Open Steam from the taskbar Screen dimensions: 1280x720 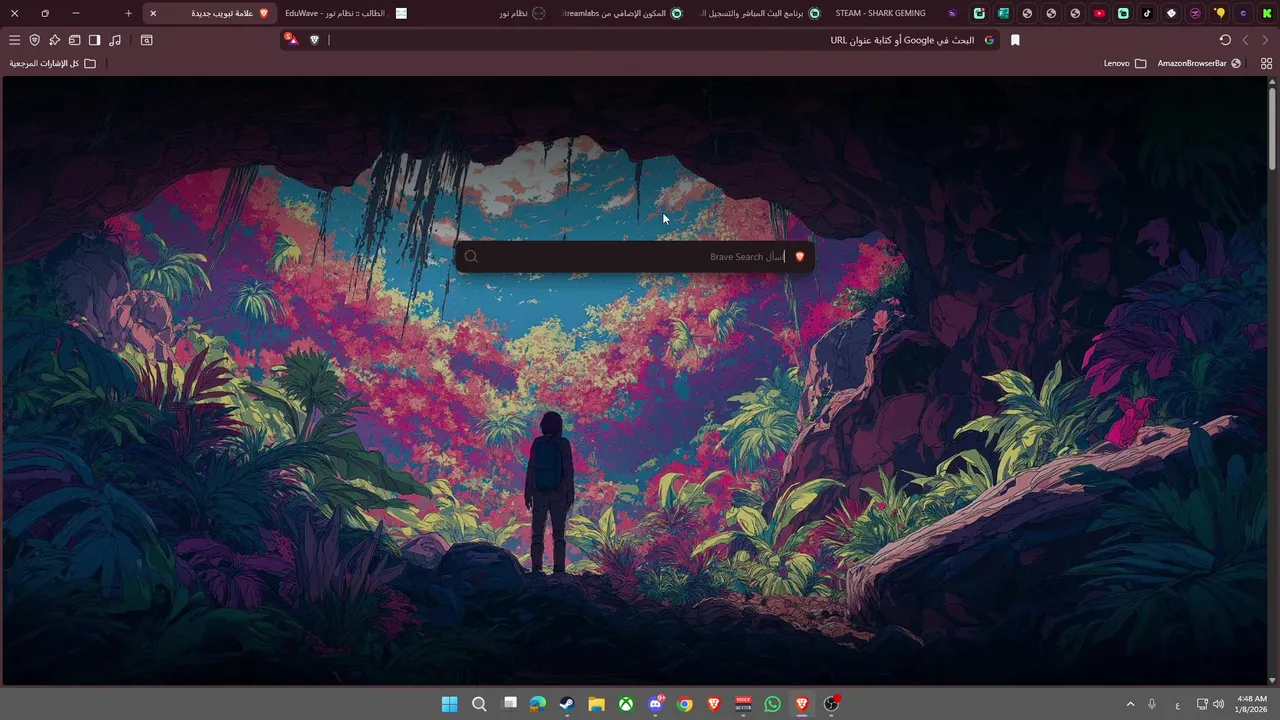point(567,704)
